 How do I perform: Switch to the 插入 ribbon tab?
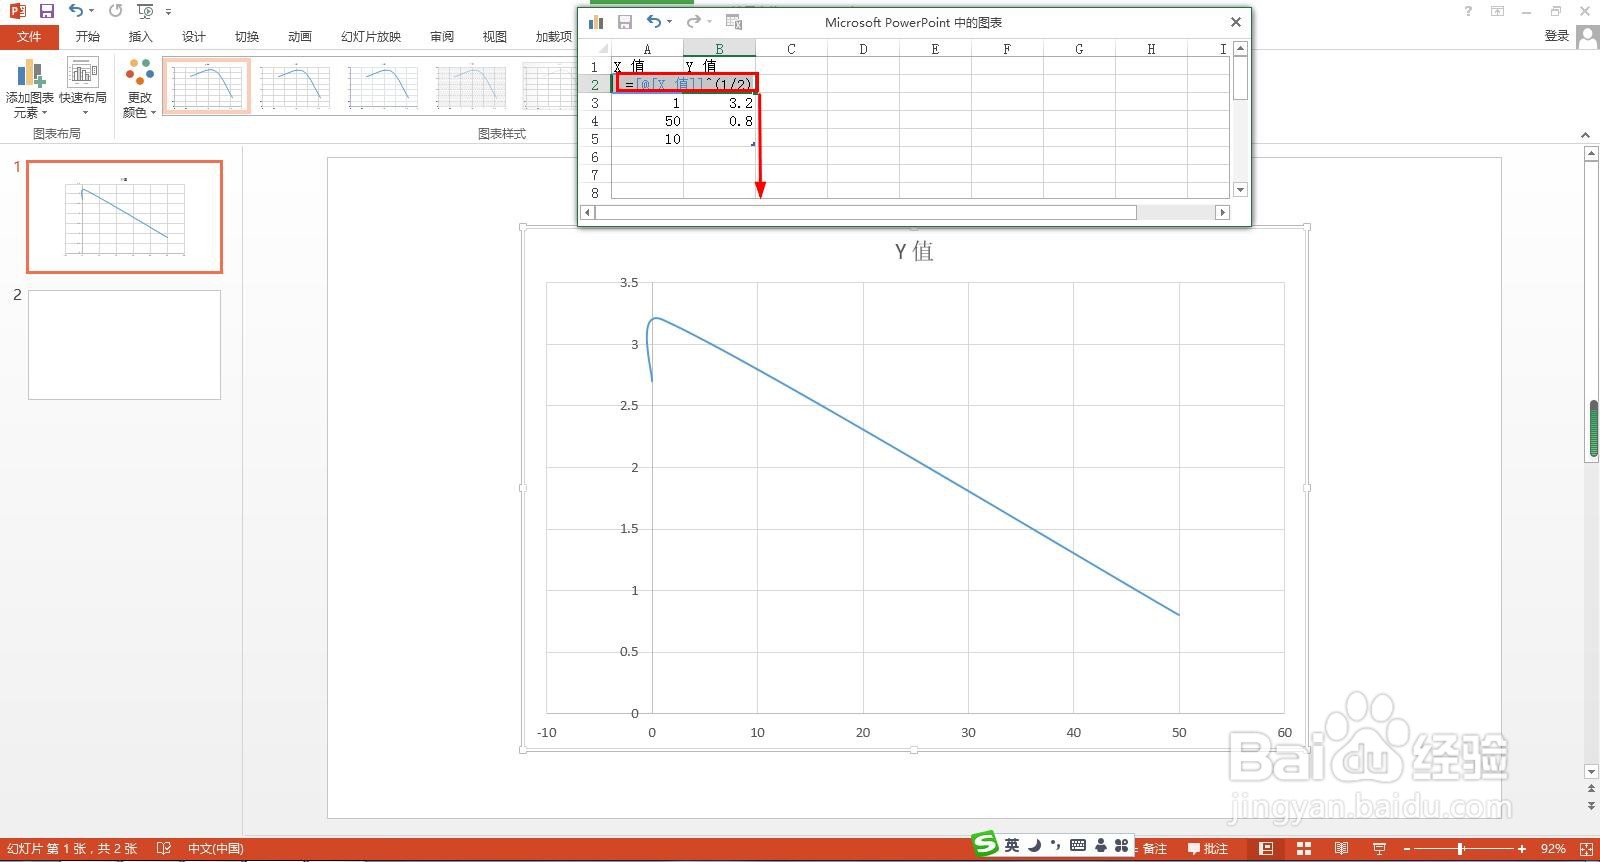pyautogui.click(x=141, y=37)
